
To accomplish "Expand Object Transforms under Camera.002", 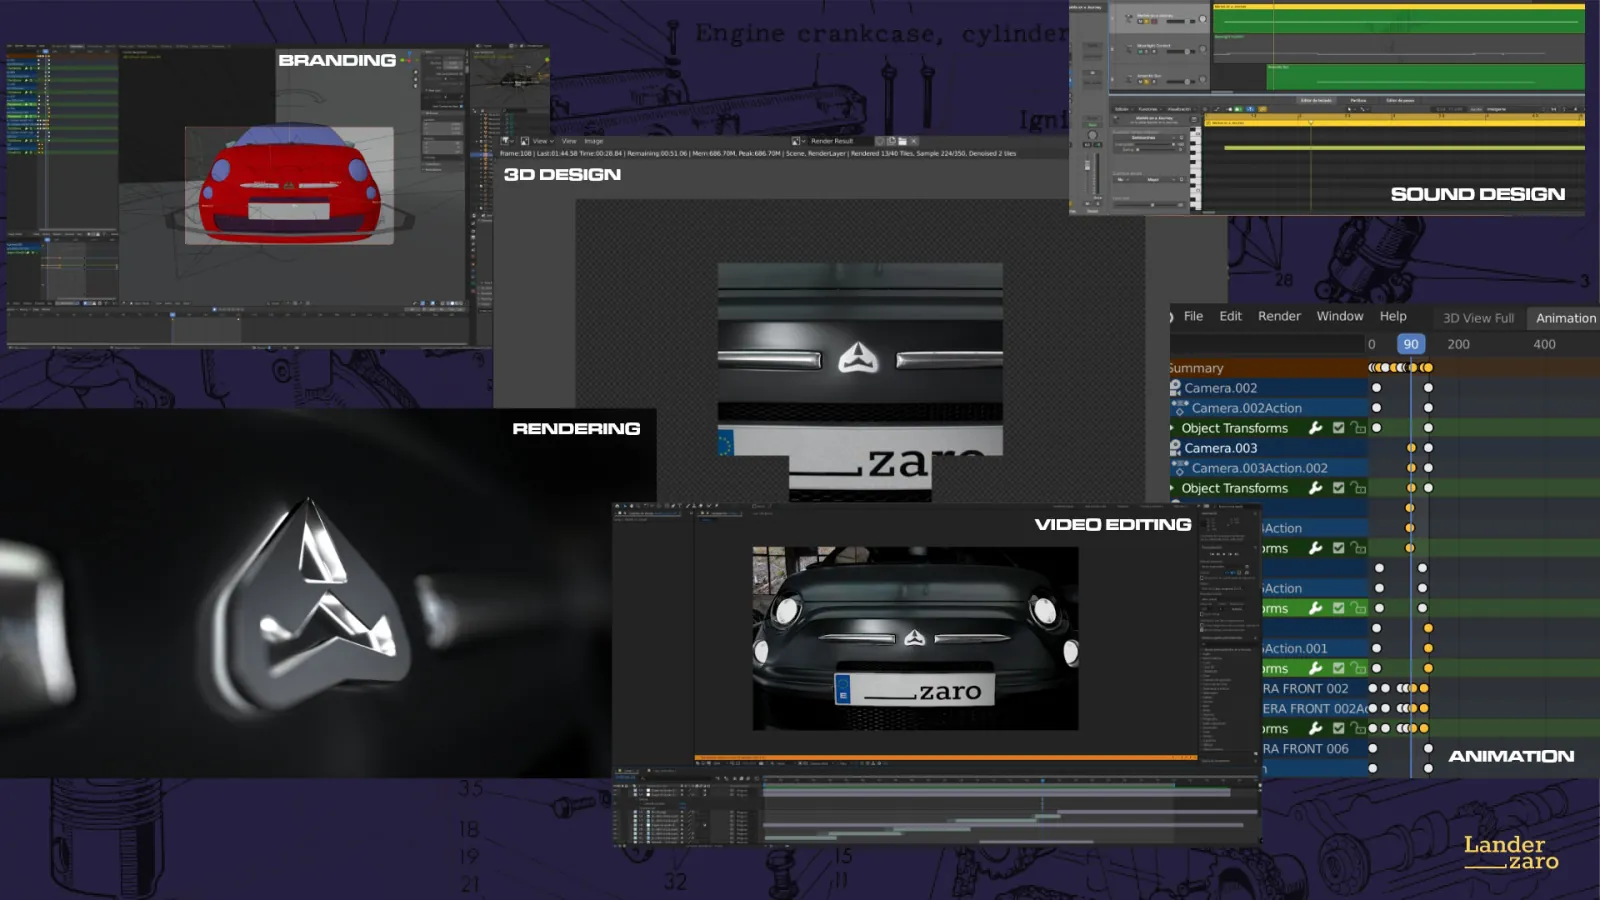I will click(x=1173, y=428).
